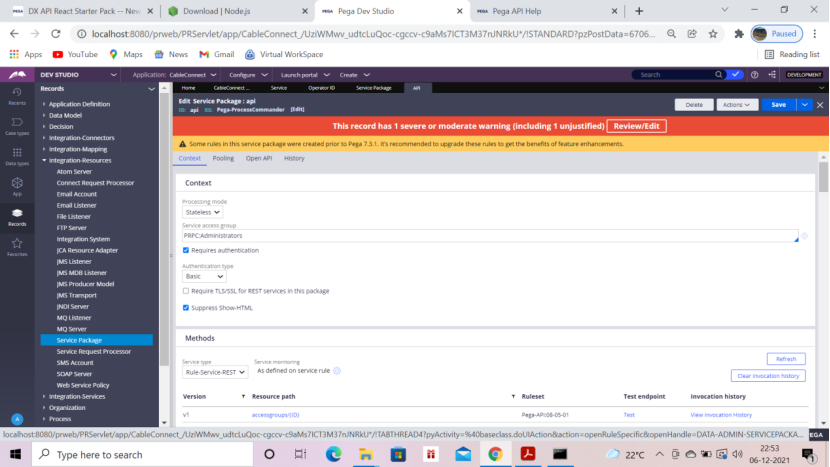Viewport: 830px width, 467px height.
Task: Open the Configure menu
Action: pyautogui.click(x=248, y=75)
